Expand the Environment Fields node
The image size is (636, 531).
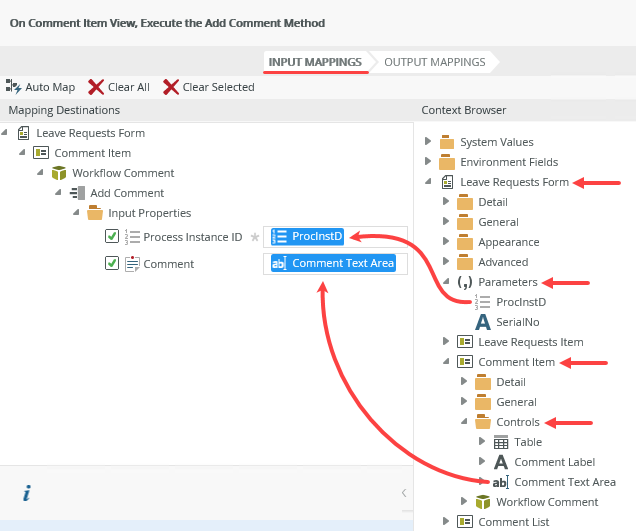pyautogui.click(x=428, y=161)
